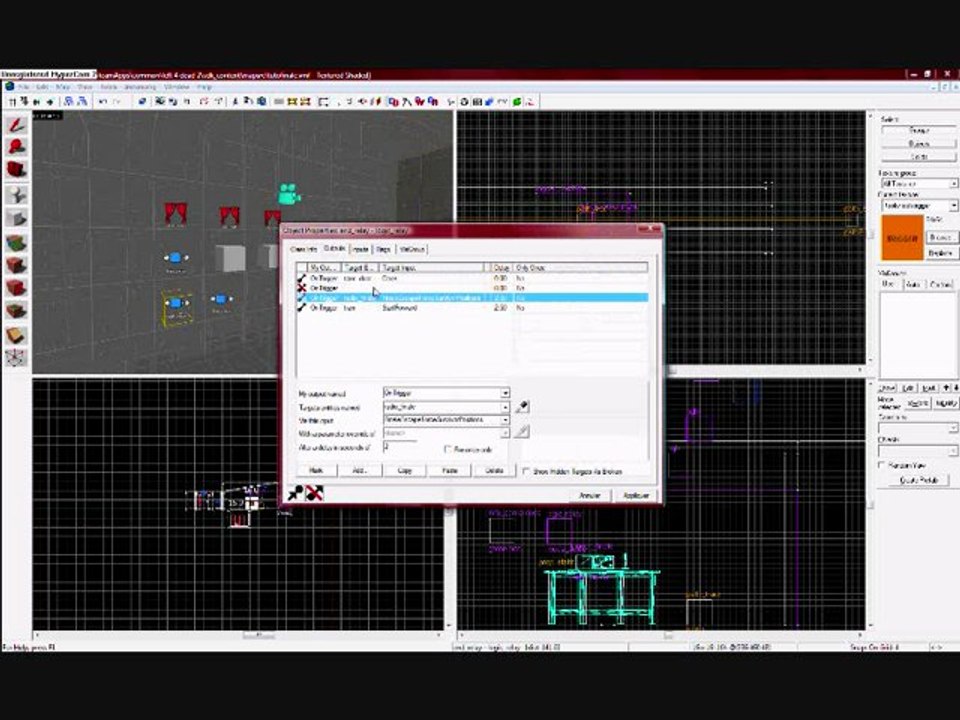Click the orange trigger texture swatch
Image resolution: width=960 pixels, height=720 pixels.
[x=902, y=238]
